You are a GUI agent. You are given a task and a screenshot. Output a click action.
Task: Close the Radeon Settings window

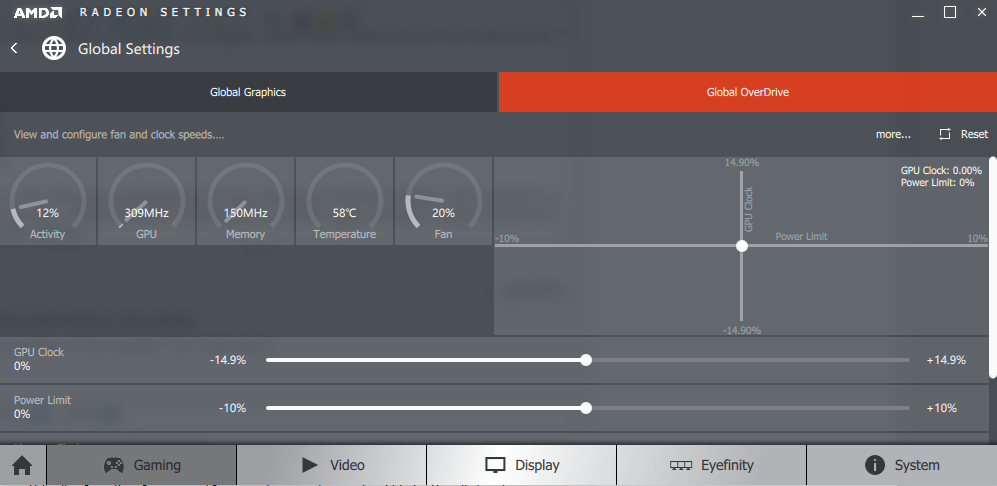[982, 12]
